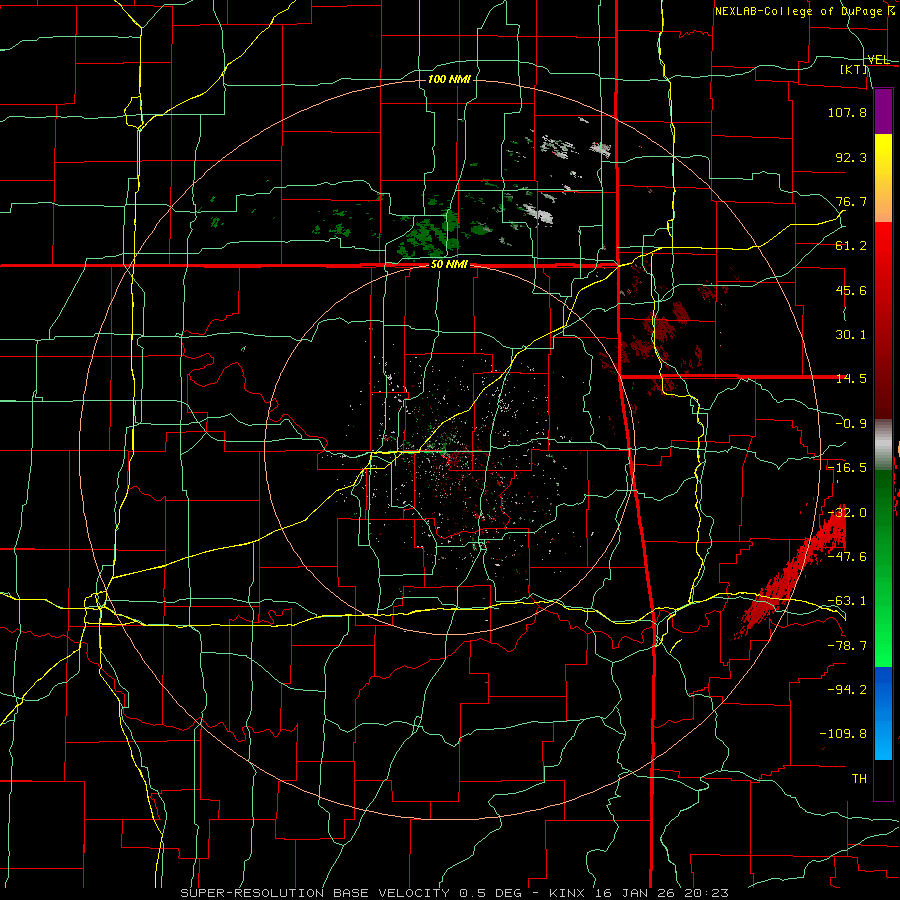
Task: Click the '50 NMI' range ring label
Action: point(449,265)
